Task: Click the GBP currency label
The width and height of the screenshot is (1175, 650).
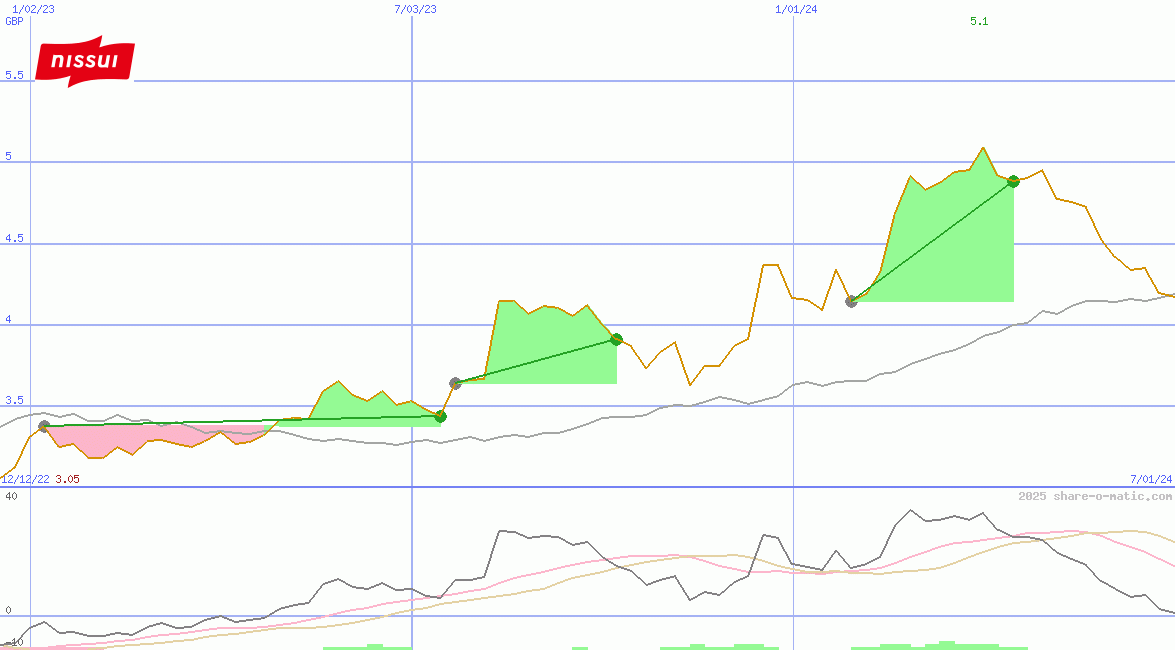Action: (x=14, y=21)
